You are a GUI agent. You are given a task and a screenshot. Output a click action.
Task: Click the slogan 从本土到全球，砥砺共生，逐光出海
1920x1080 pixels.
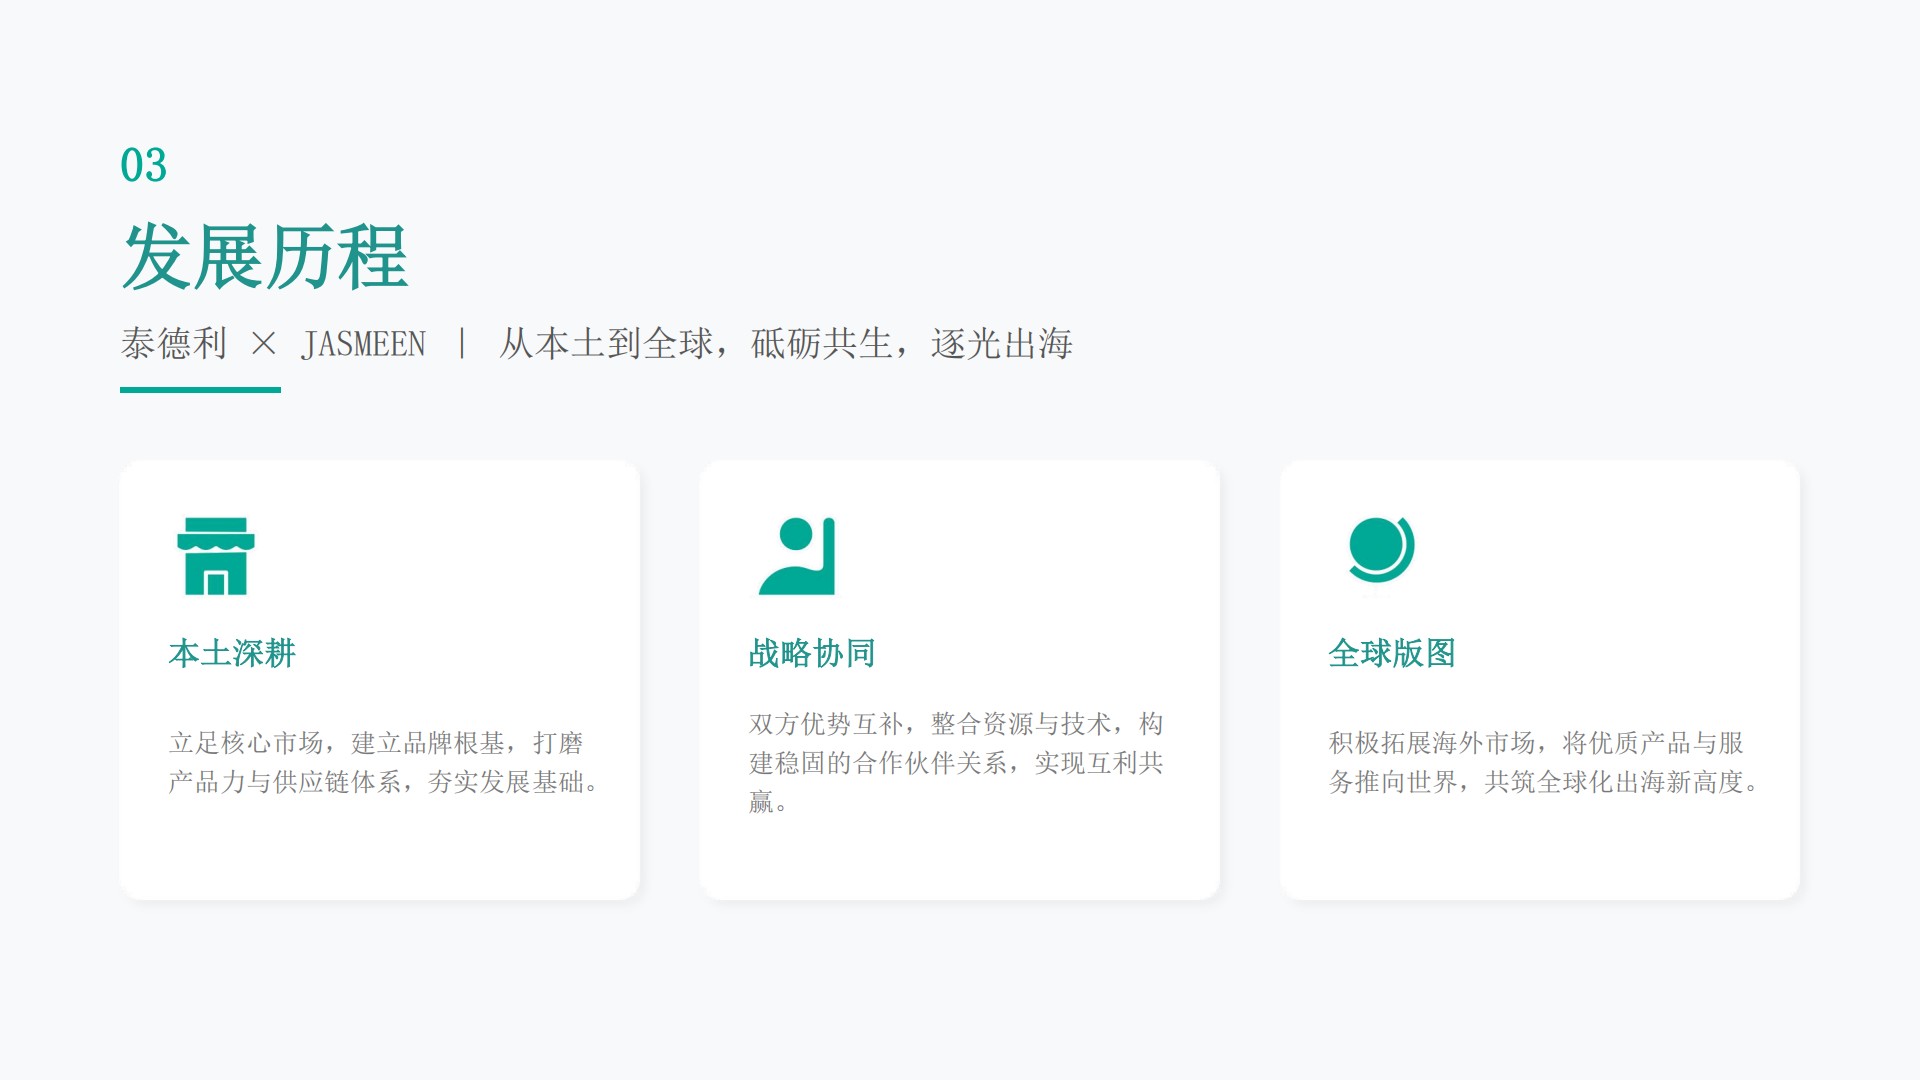coord(786,344)
